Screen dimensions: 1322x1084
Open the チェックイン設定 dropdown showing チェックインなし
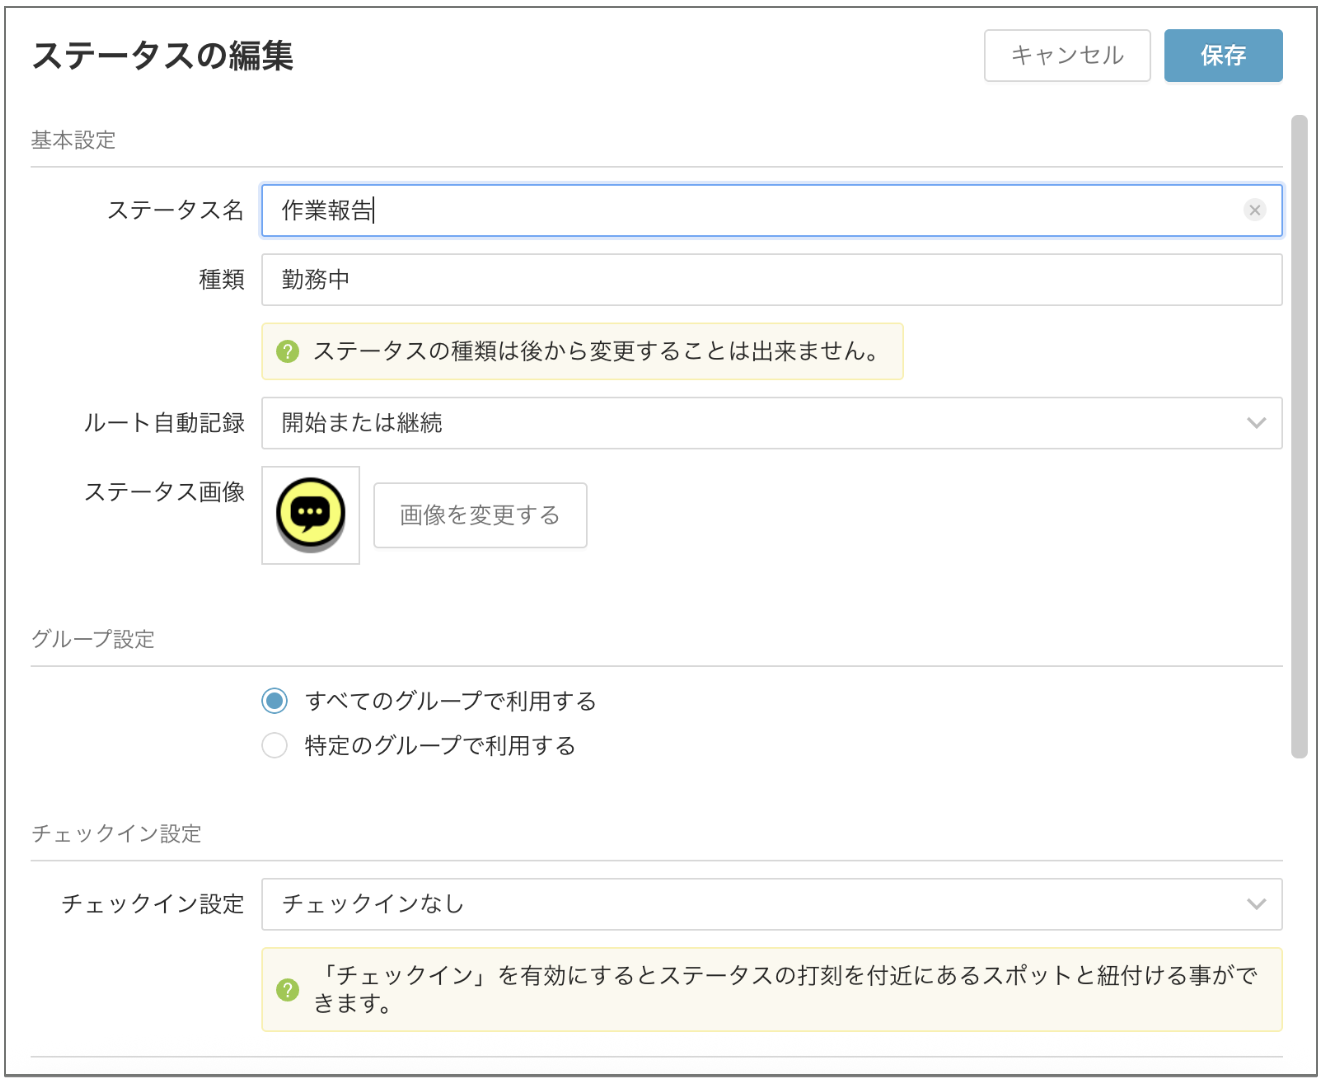pyautogui.click(x=772, y=904)
